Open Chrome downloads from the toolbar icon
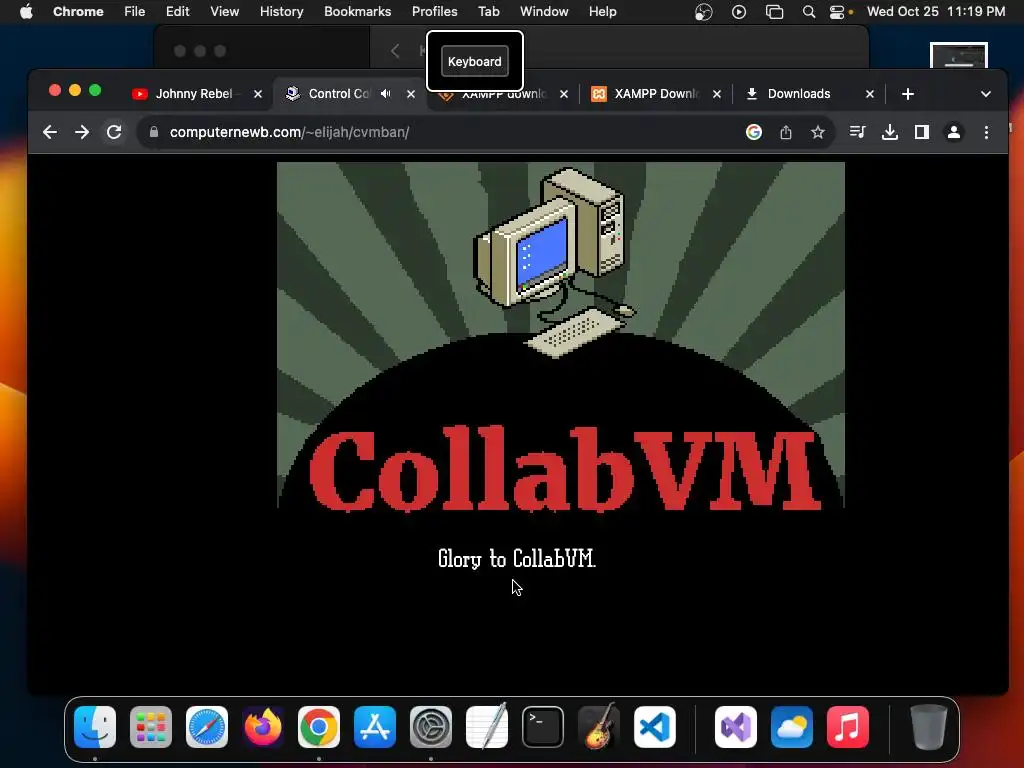The height and width of the screenshot is (768, 1024). (889, 133)
